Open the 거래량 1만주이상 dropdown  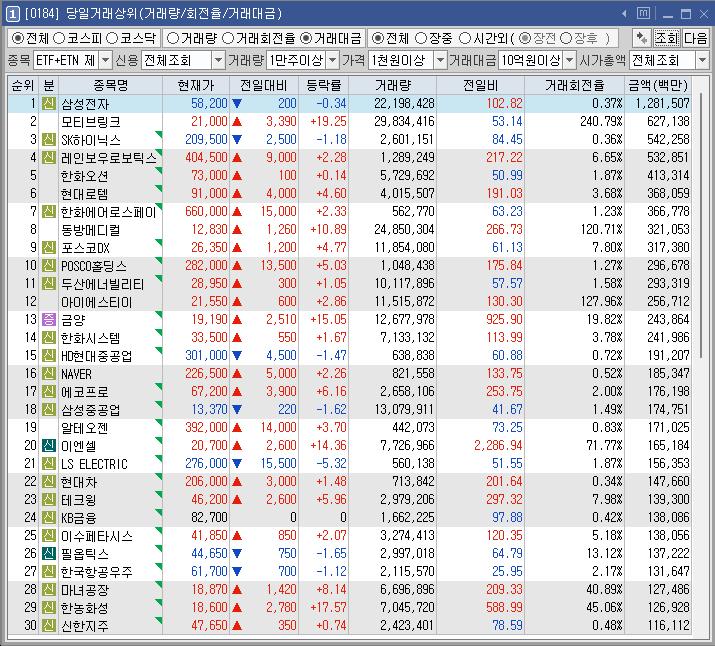(333, 60)
